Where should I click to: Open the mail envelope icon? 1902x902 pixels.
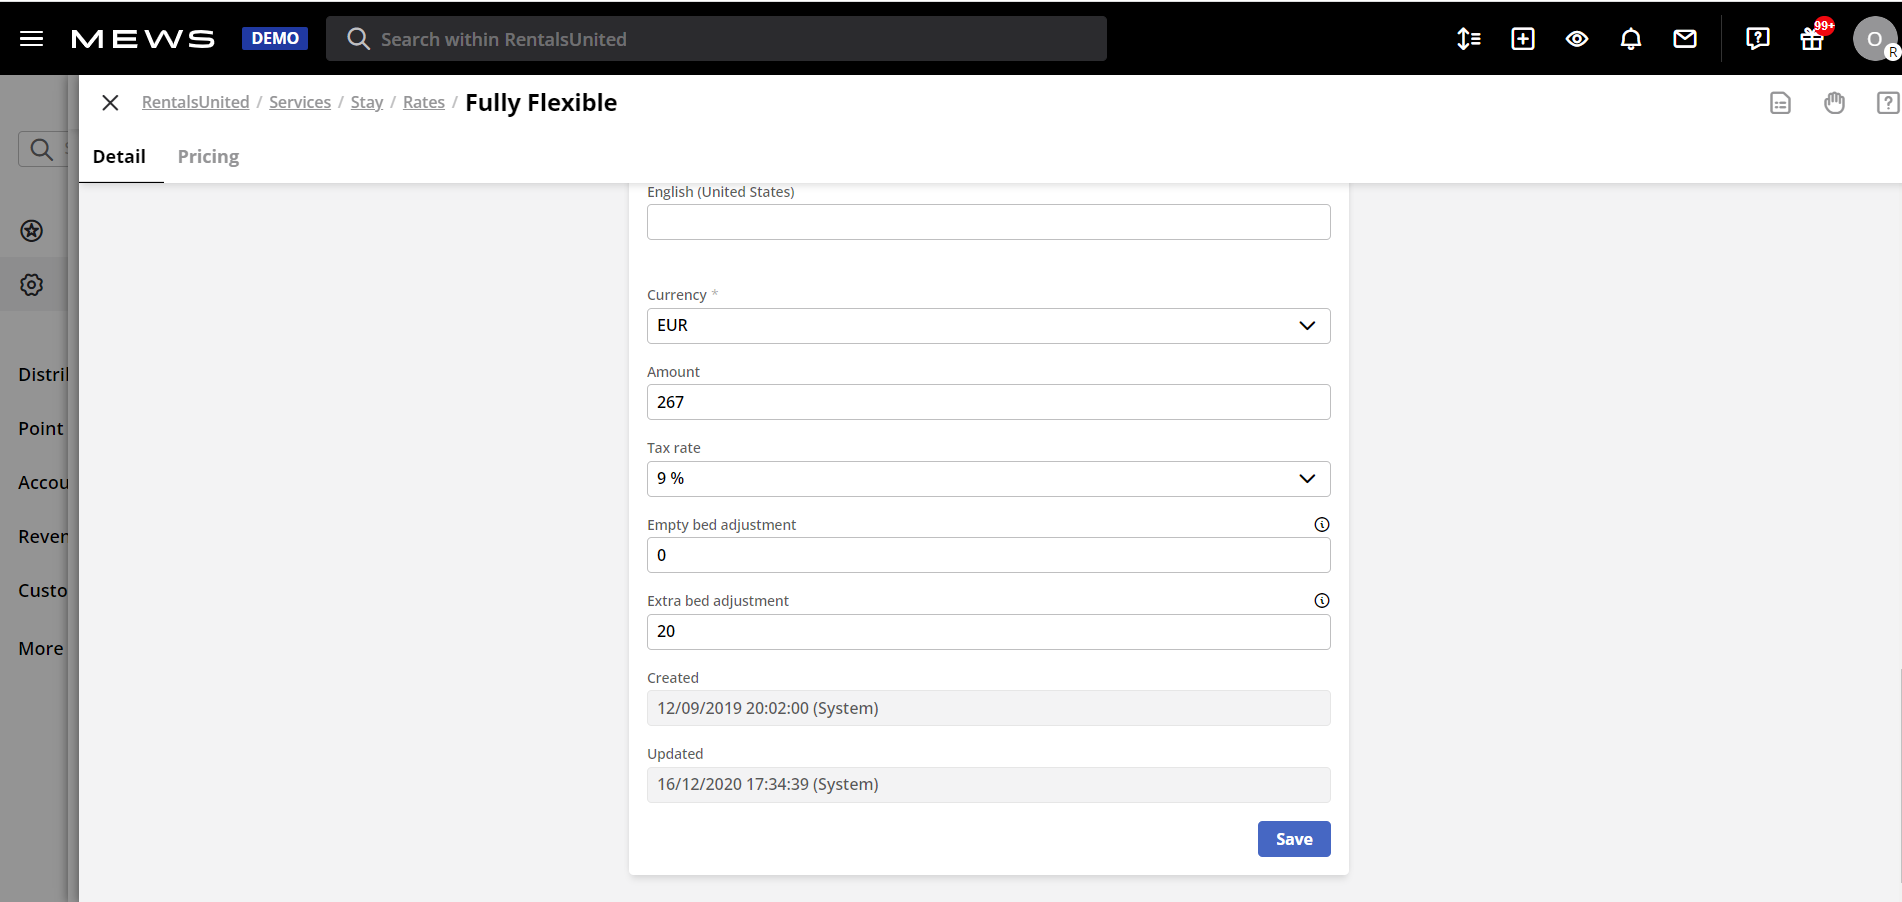[x=1684, y=39]
